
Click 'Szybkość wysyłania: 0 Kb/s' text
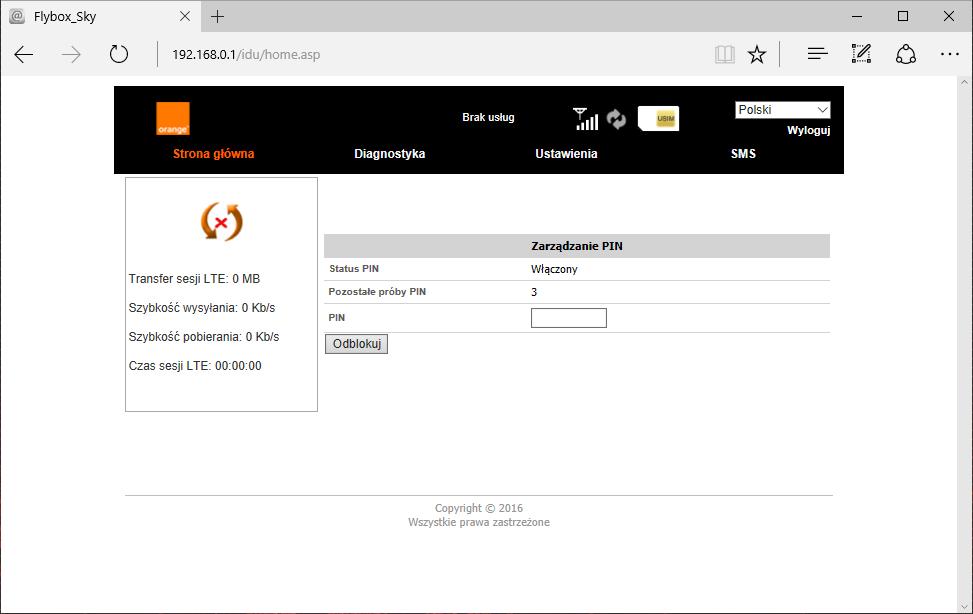(x=202, y=308)
